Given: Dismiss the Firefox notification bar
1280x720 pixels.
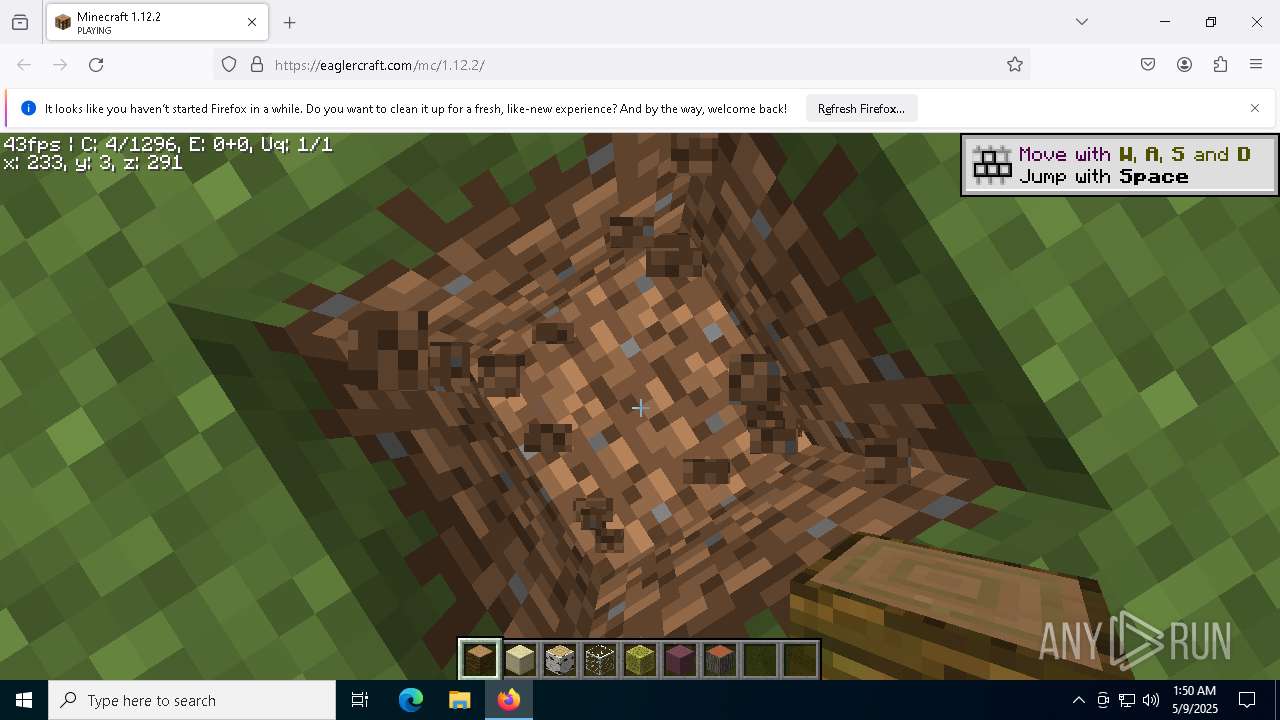Looking at the screenshot, I should pyautogui.click(x=1255, y=108).
